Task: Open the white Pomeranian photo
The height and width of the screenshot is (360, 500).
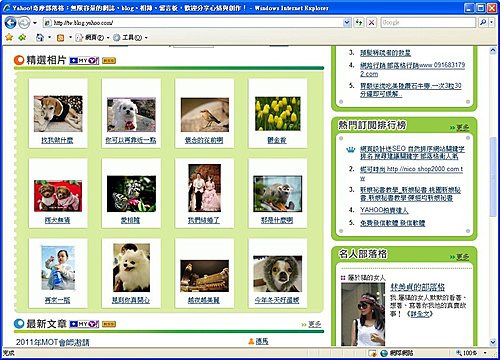Action: 131,268
